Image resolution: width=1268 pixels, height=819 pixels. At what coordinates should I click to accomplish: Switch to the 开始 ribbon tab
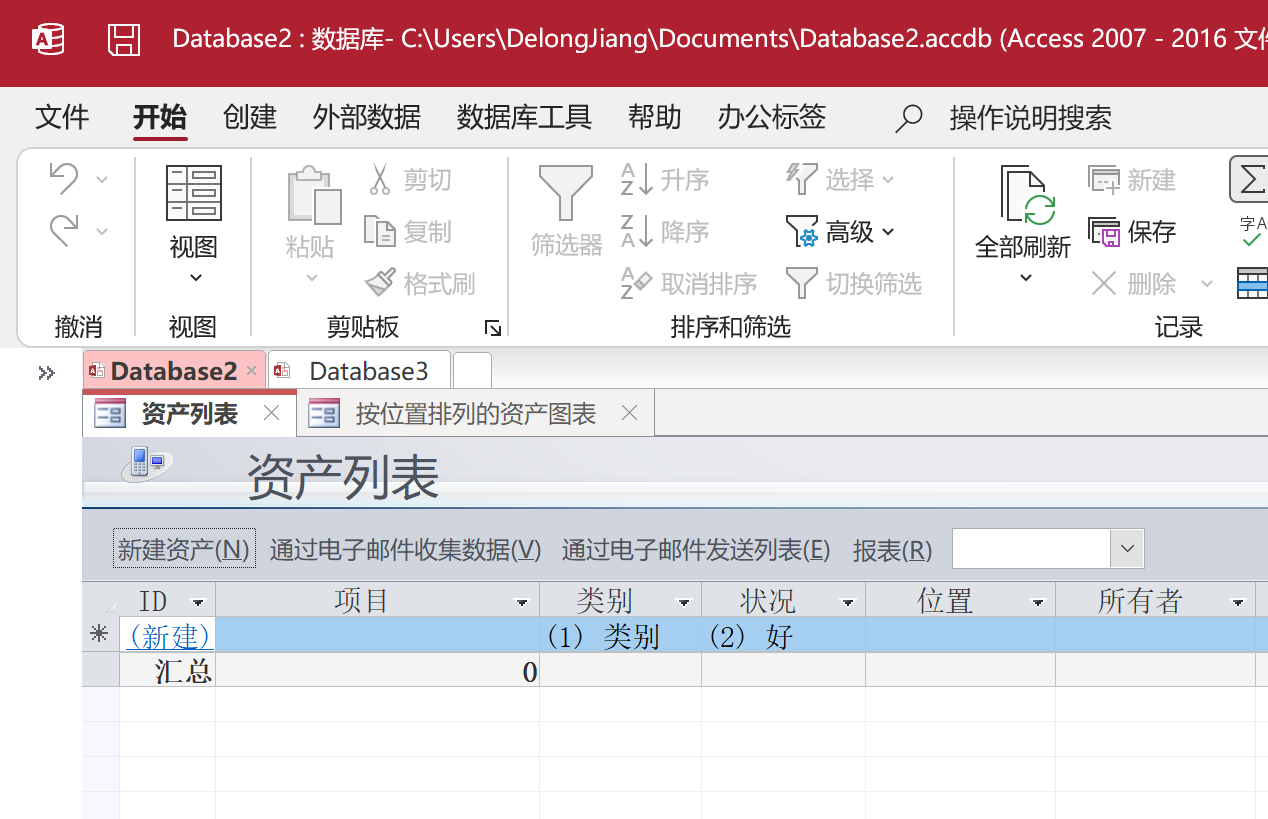pos(160,118)
